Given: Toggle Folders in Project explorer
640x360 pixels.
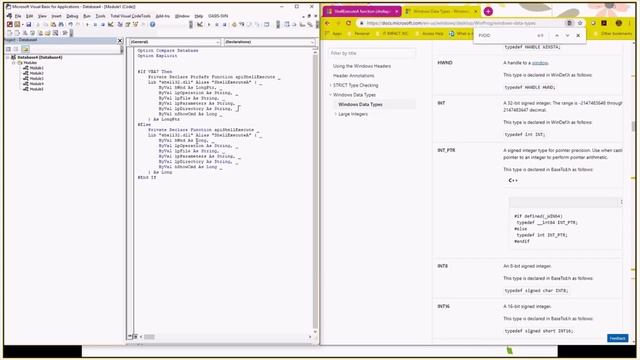Looking at the screenshot, I should pyautogui.click(x=25, y=49).
